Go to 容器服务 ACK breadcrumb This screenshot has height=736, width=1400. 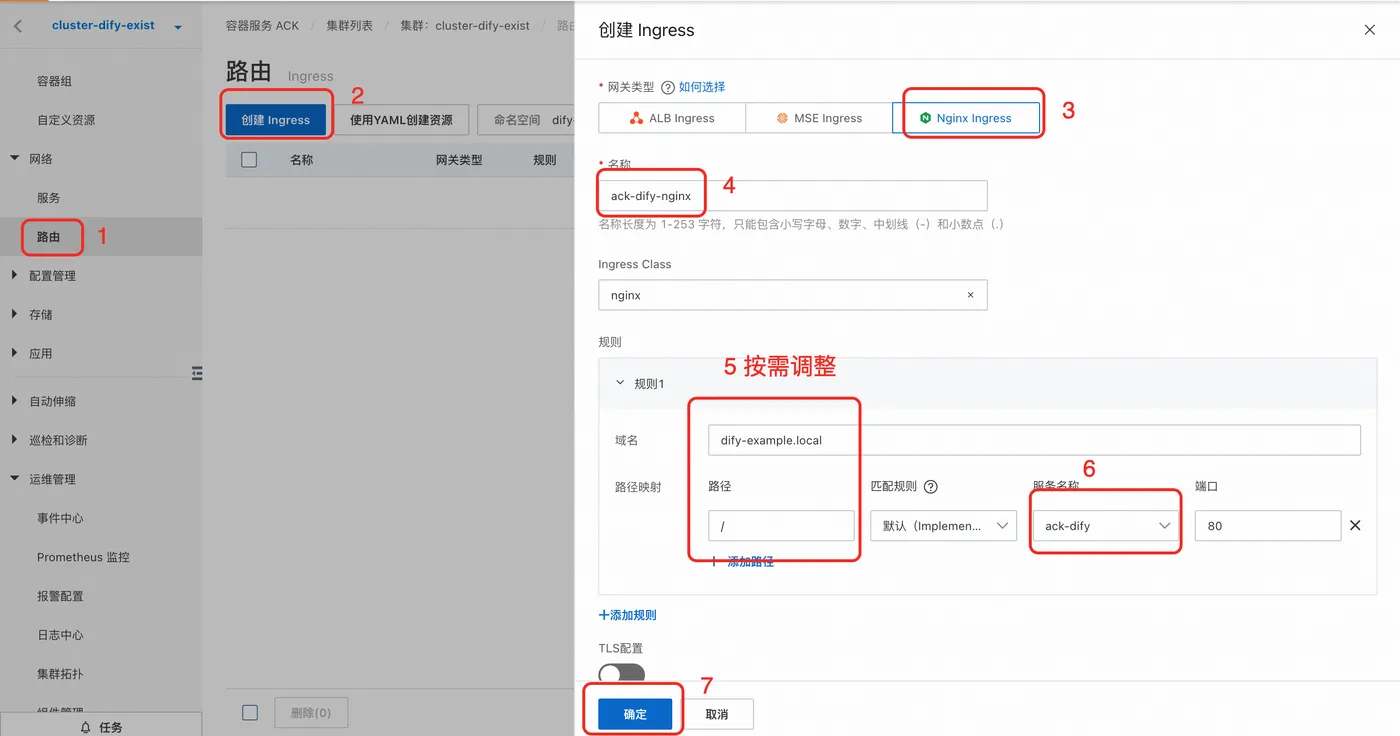262,26
